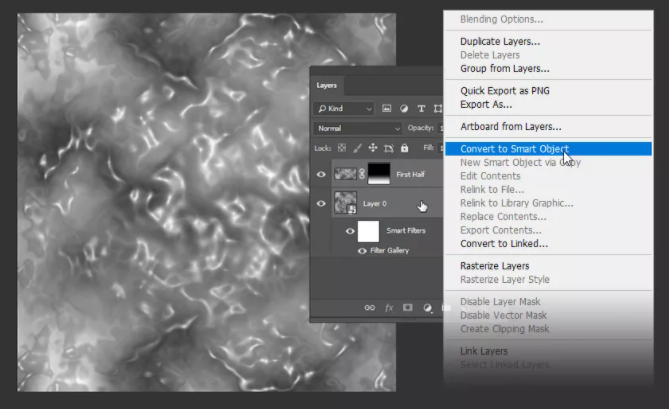The width and height of the screenshot is (669, 409).
Task: Toggle Filter Gallery effect visibility eye
Action: click(x=362, y=251)
